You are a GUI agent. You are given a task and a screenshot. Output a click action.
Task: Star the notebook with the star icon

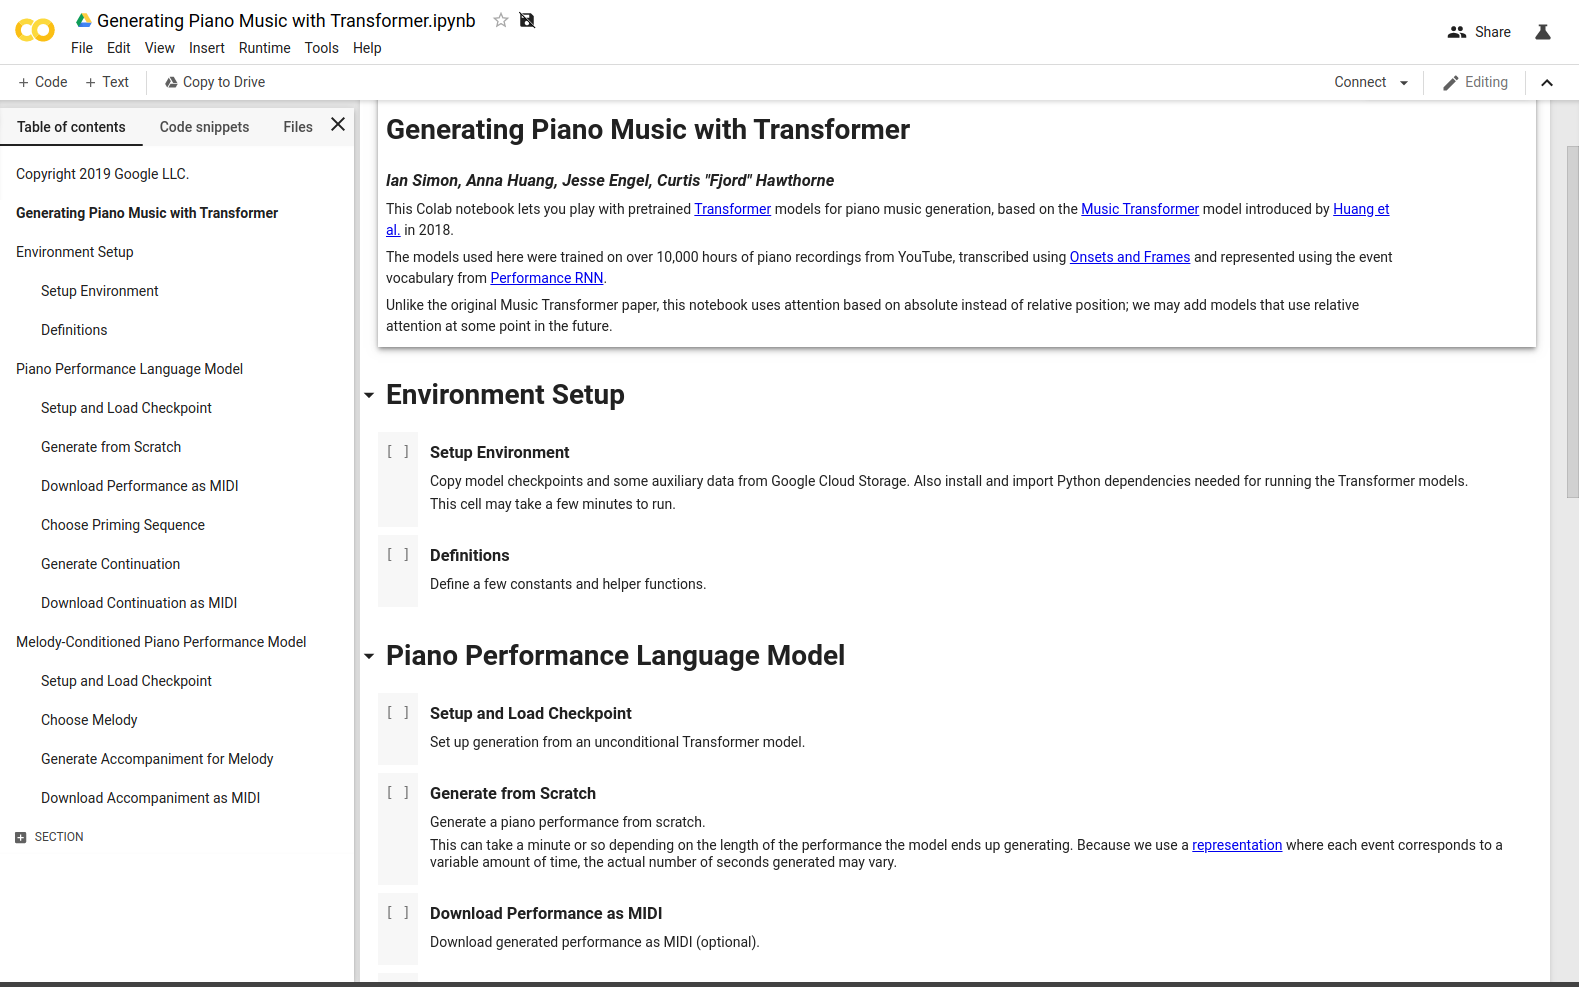pos(501,20)
